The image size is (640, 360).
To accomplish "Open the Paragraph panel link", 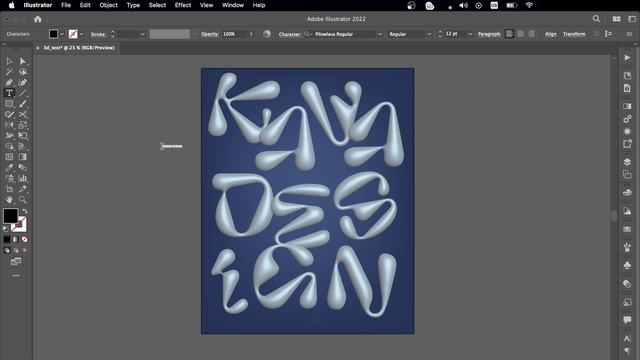I will [489, 34].
